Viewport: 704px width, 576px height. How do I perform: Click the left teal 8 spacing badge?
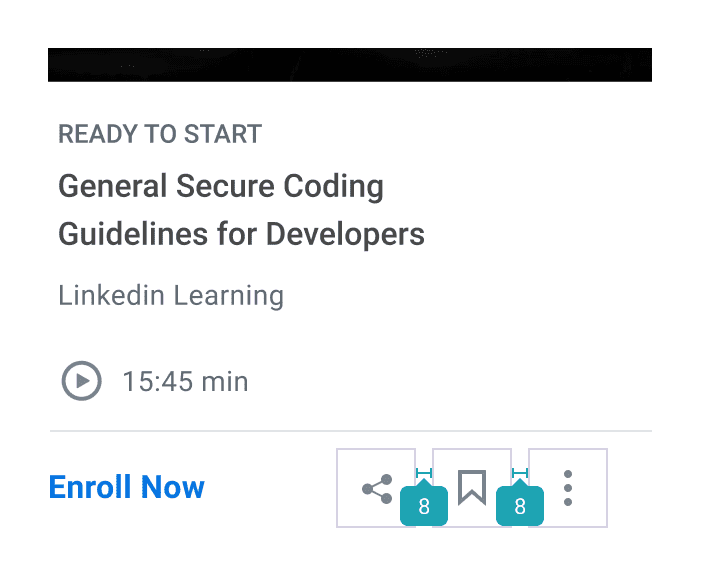tap(424, 506)
